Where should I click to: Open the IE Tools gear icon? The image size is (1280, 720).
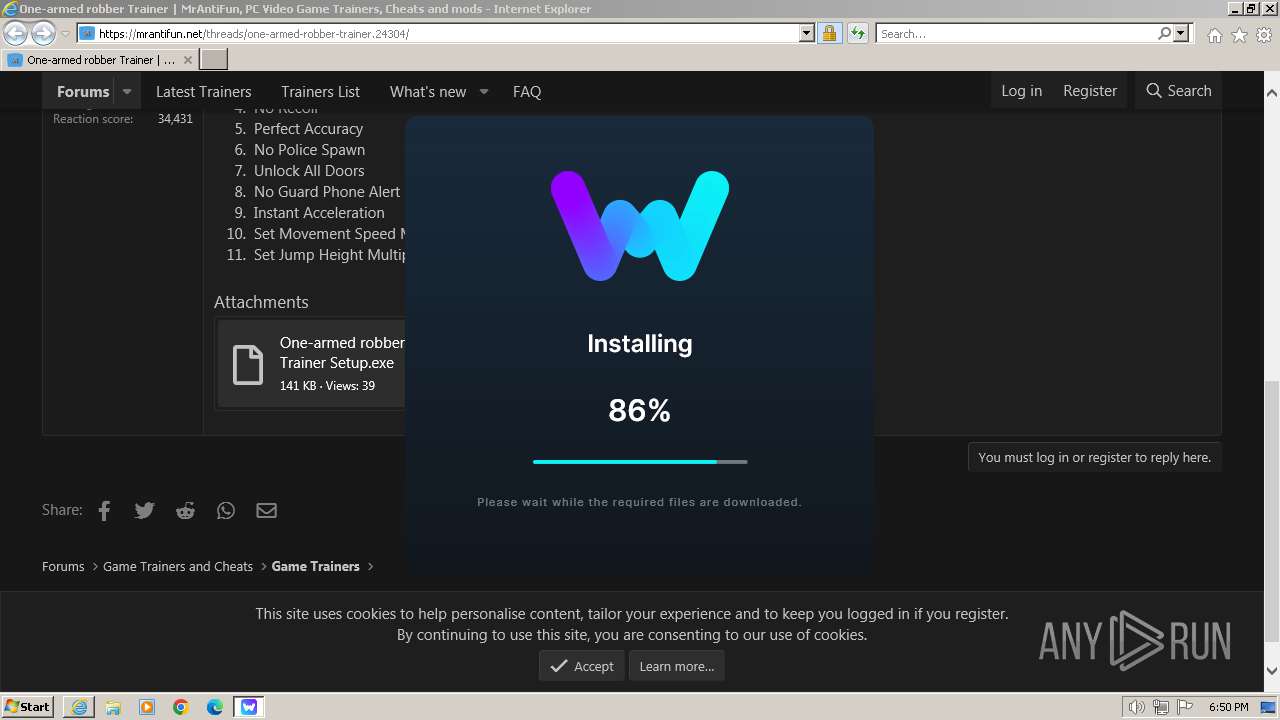tap(1264, 35)
